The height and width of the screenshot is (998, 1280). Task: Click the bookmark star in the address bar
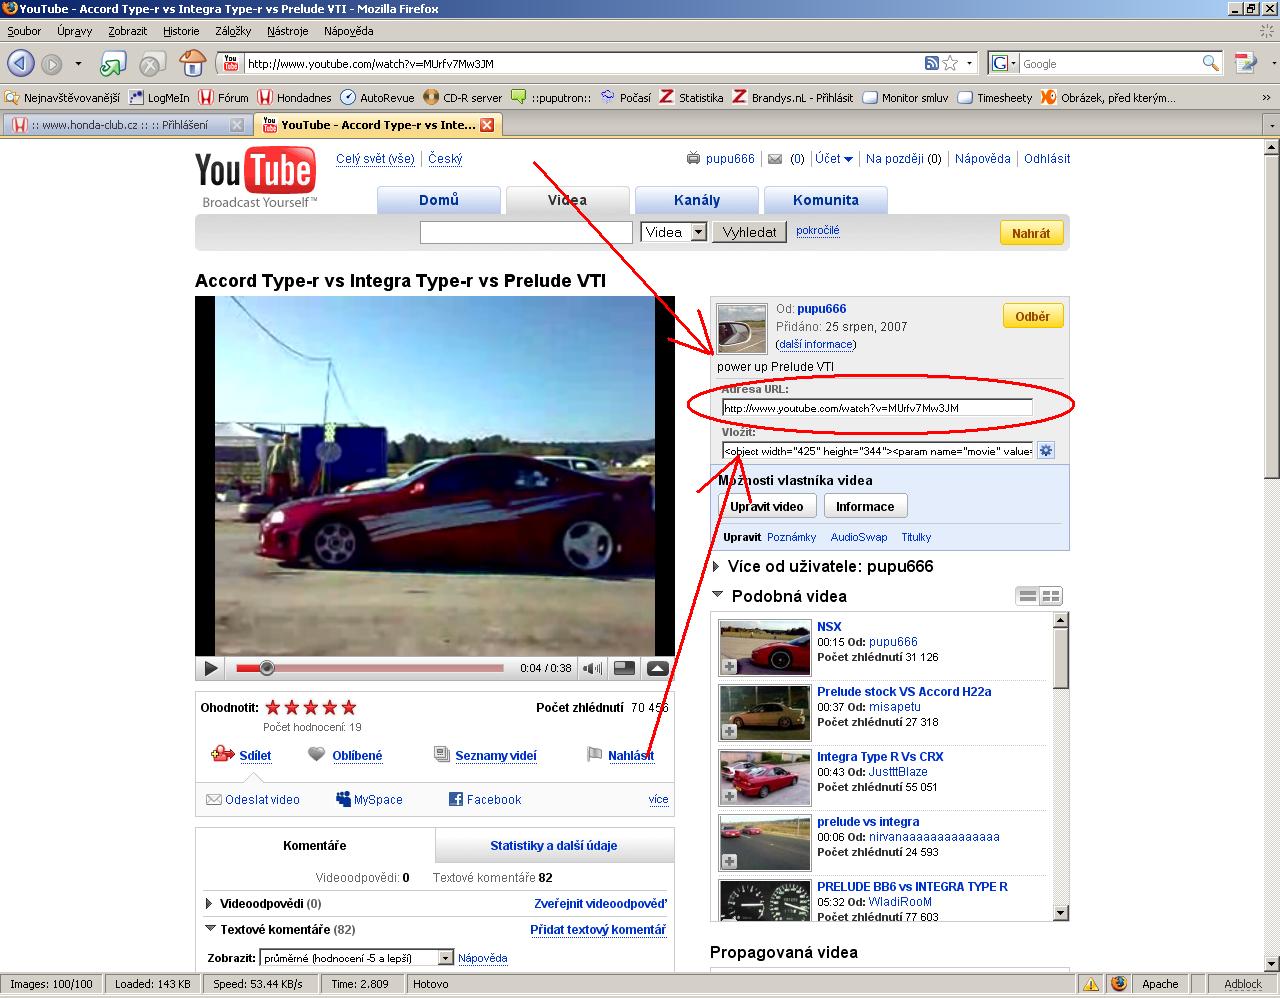point(950,63)
